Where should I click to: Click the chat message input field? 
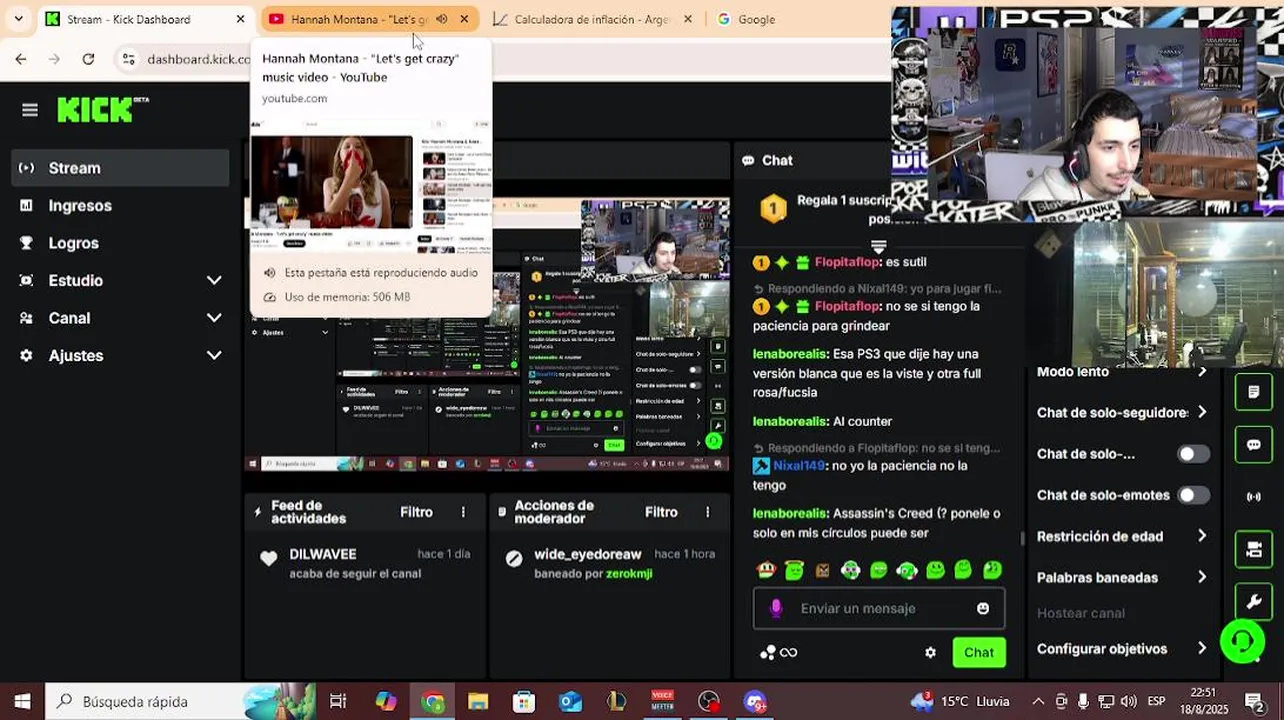878,608
